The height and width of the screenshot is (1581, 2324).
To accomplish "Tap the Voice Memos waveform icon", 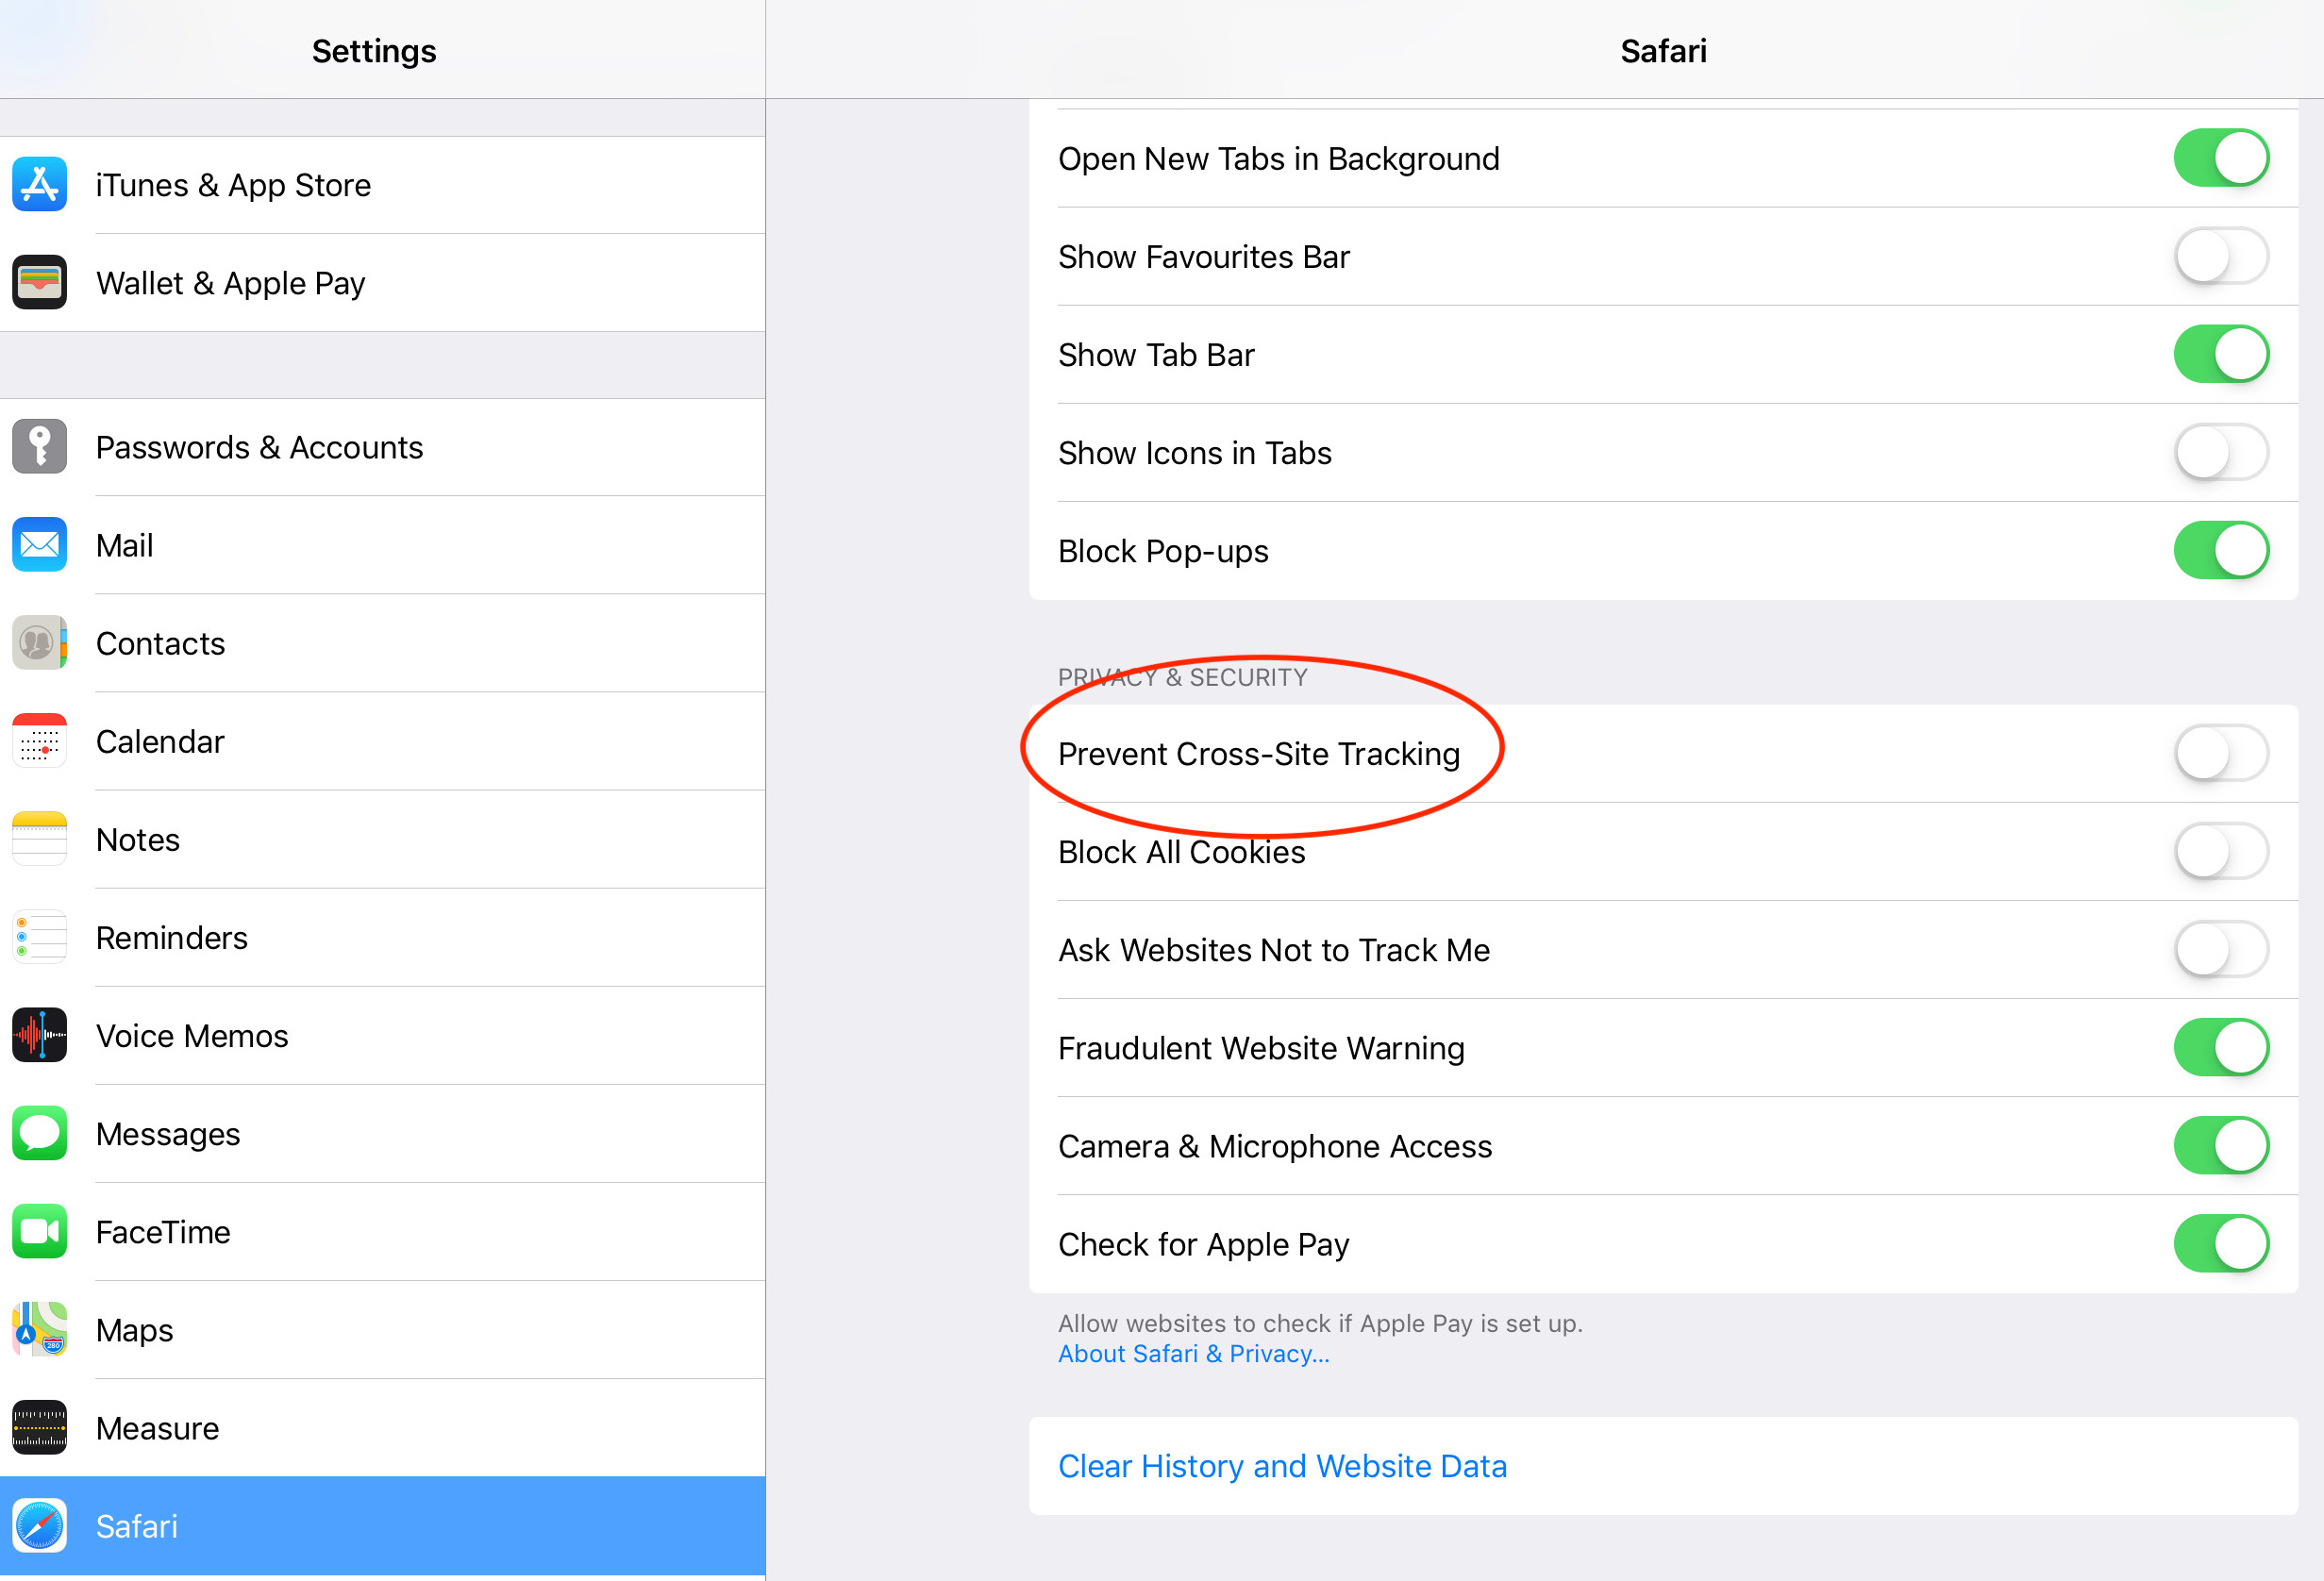I will (x=39, y=1035).
